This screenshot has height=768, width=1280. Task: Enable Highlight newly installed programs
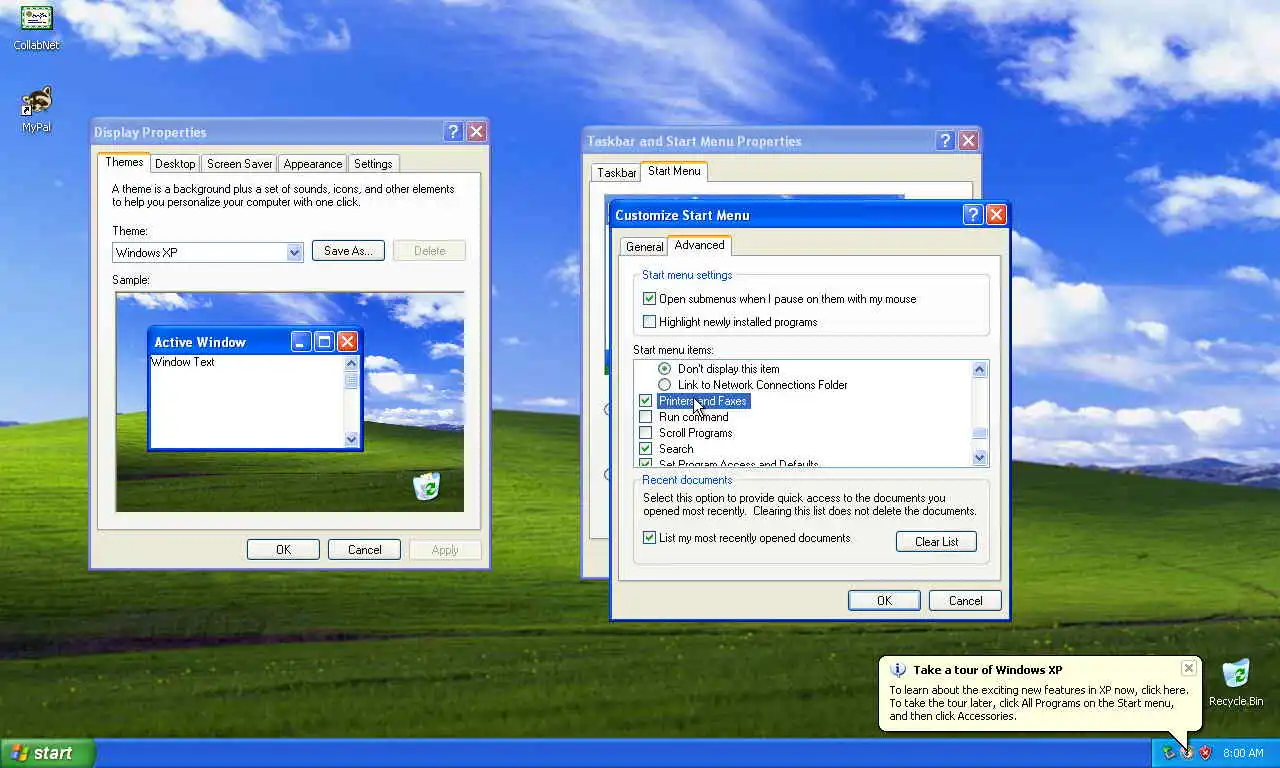[x=650, y=322]
